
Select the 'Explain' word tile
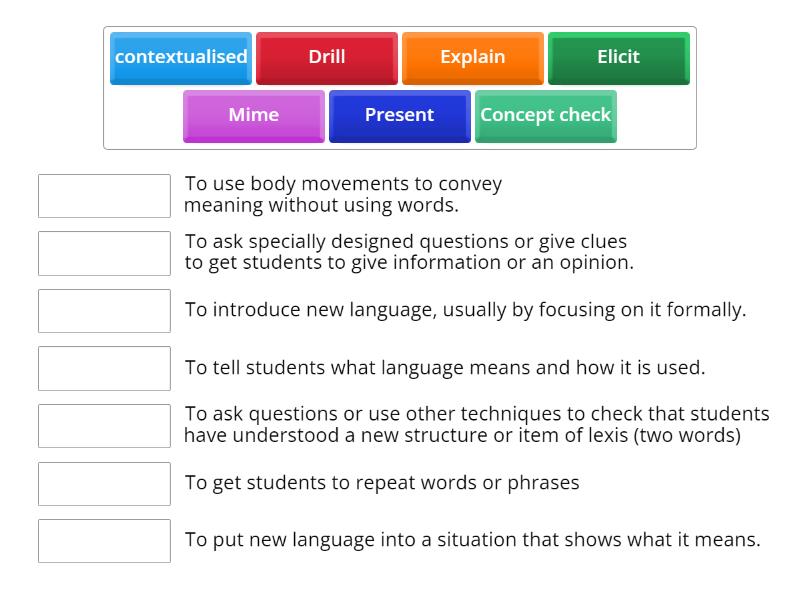coord(472,57)
